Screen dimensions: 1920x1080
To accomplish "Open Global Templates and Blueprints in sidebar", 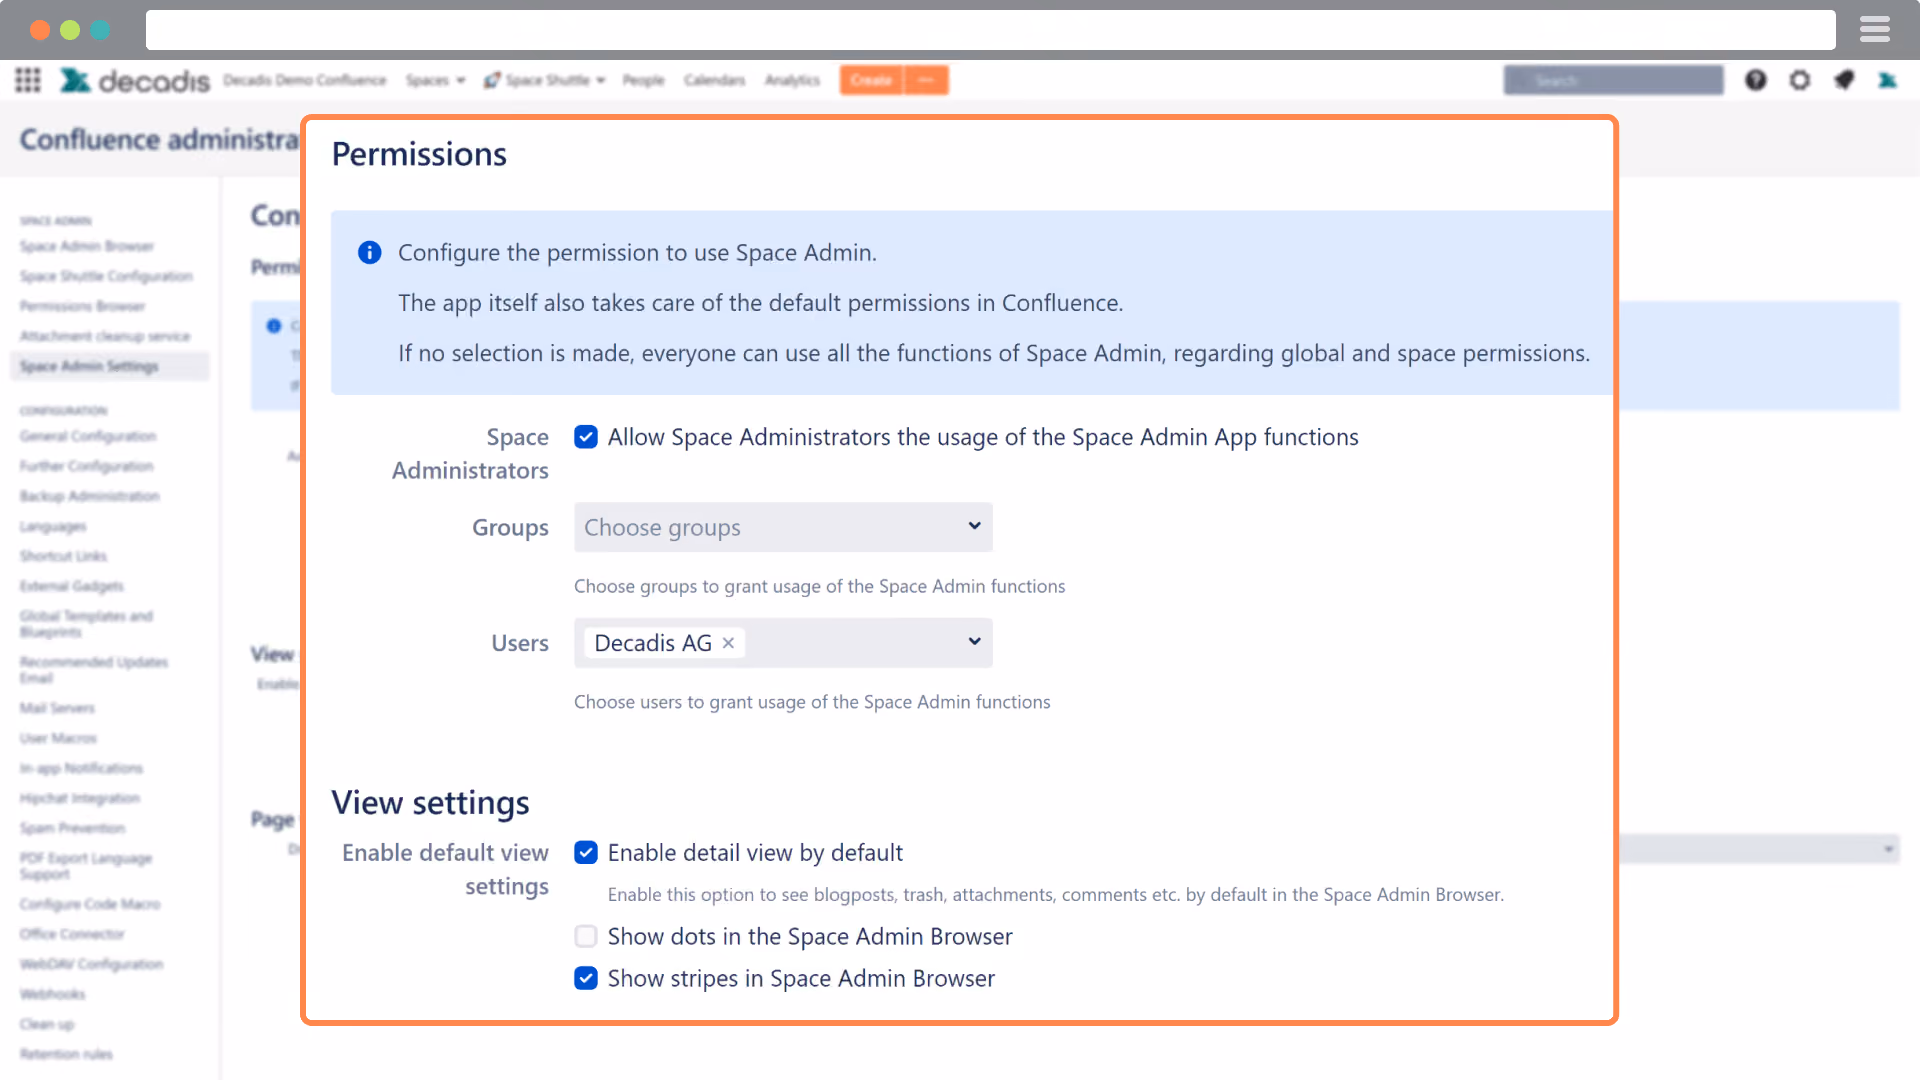I will pyautogui.click(x=86, y=624).
